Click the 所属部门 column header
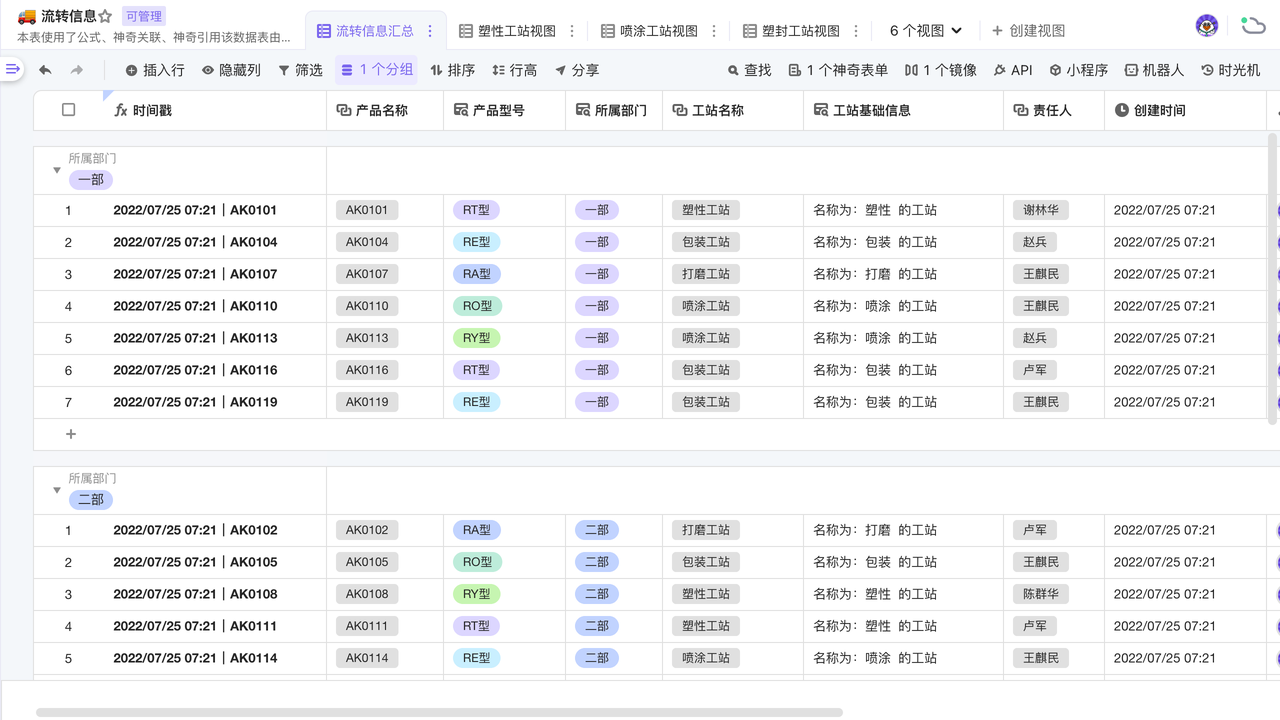The height and width of the screenshot is (720, 1280). click(613, 110)
